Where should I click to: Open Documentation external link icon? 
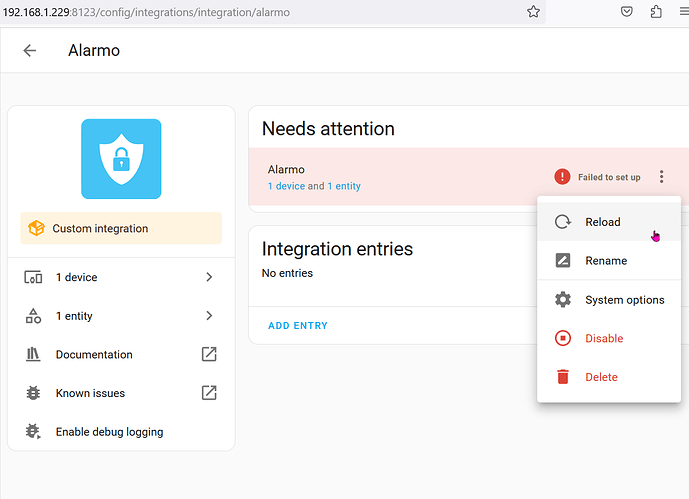(x=209, y=354)
